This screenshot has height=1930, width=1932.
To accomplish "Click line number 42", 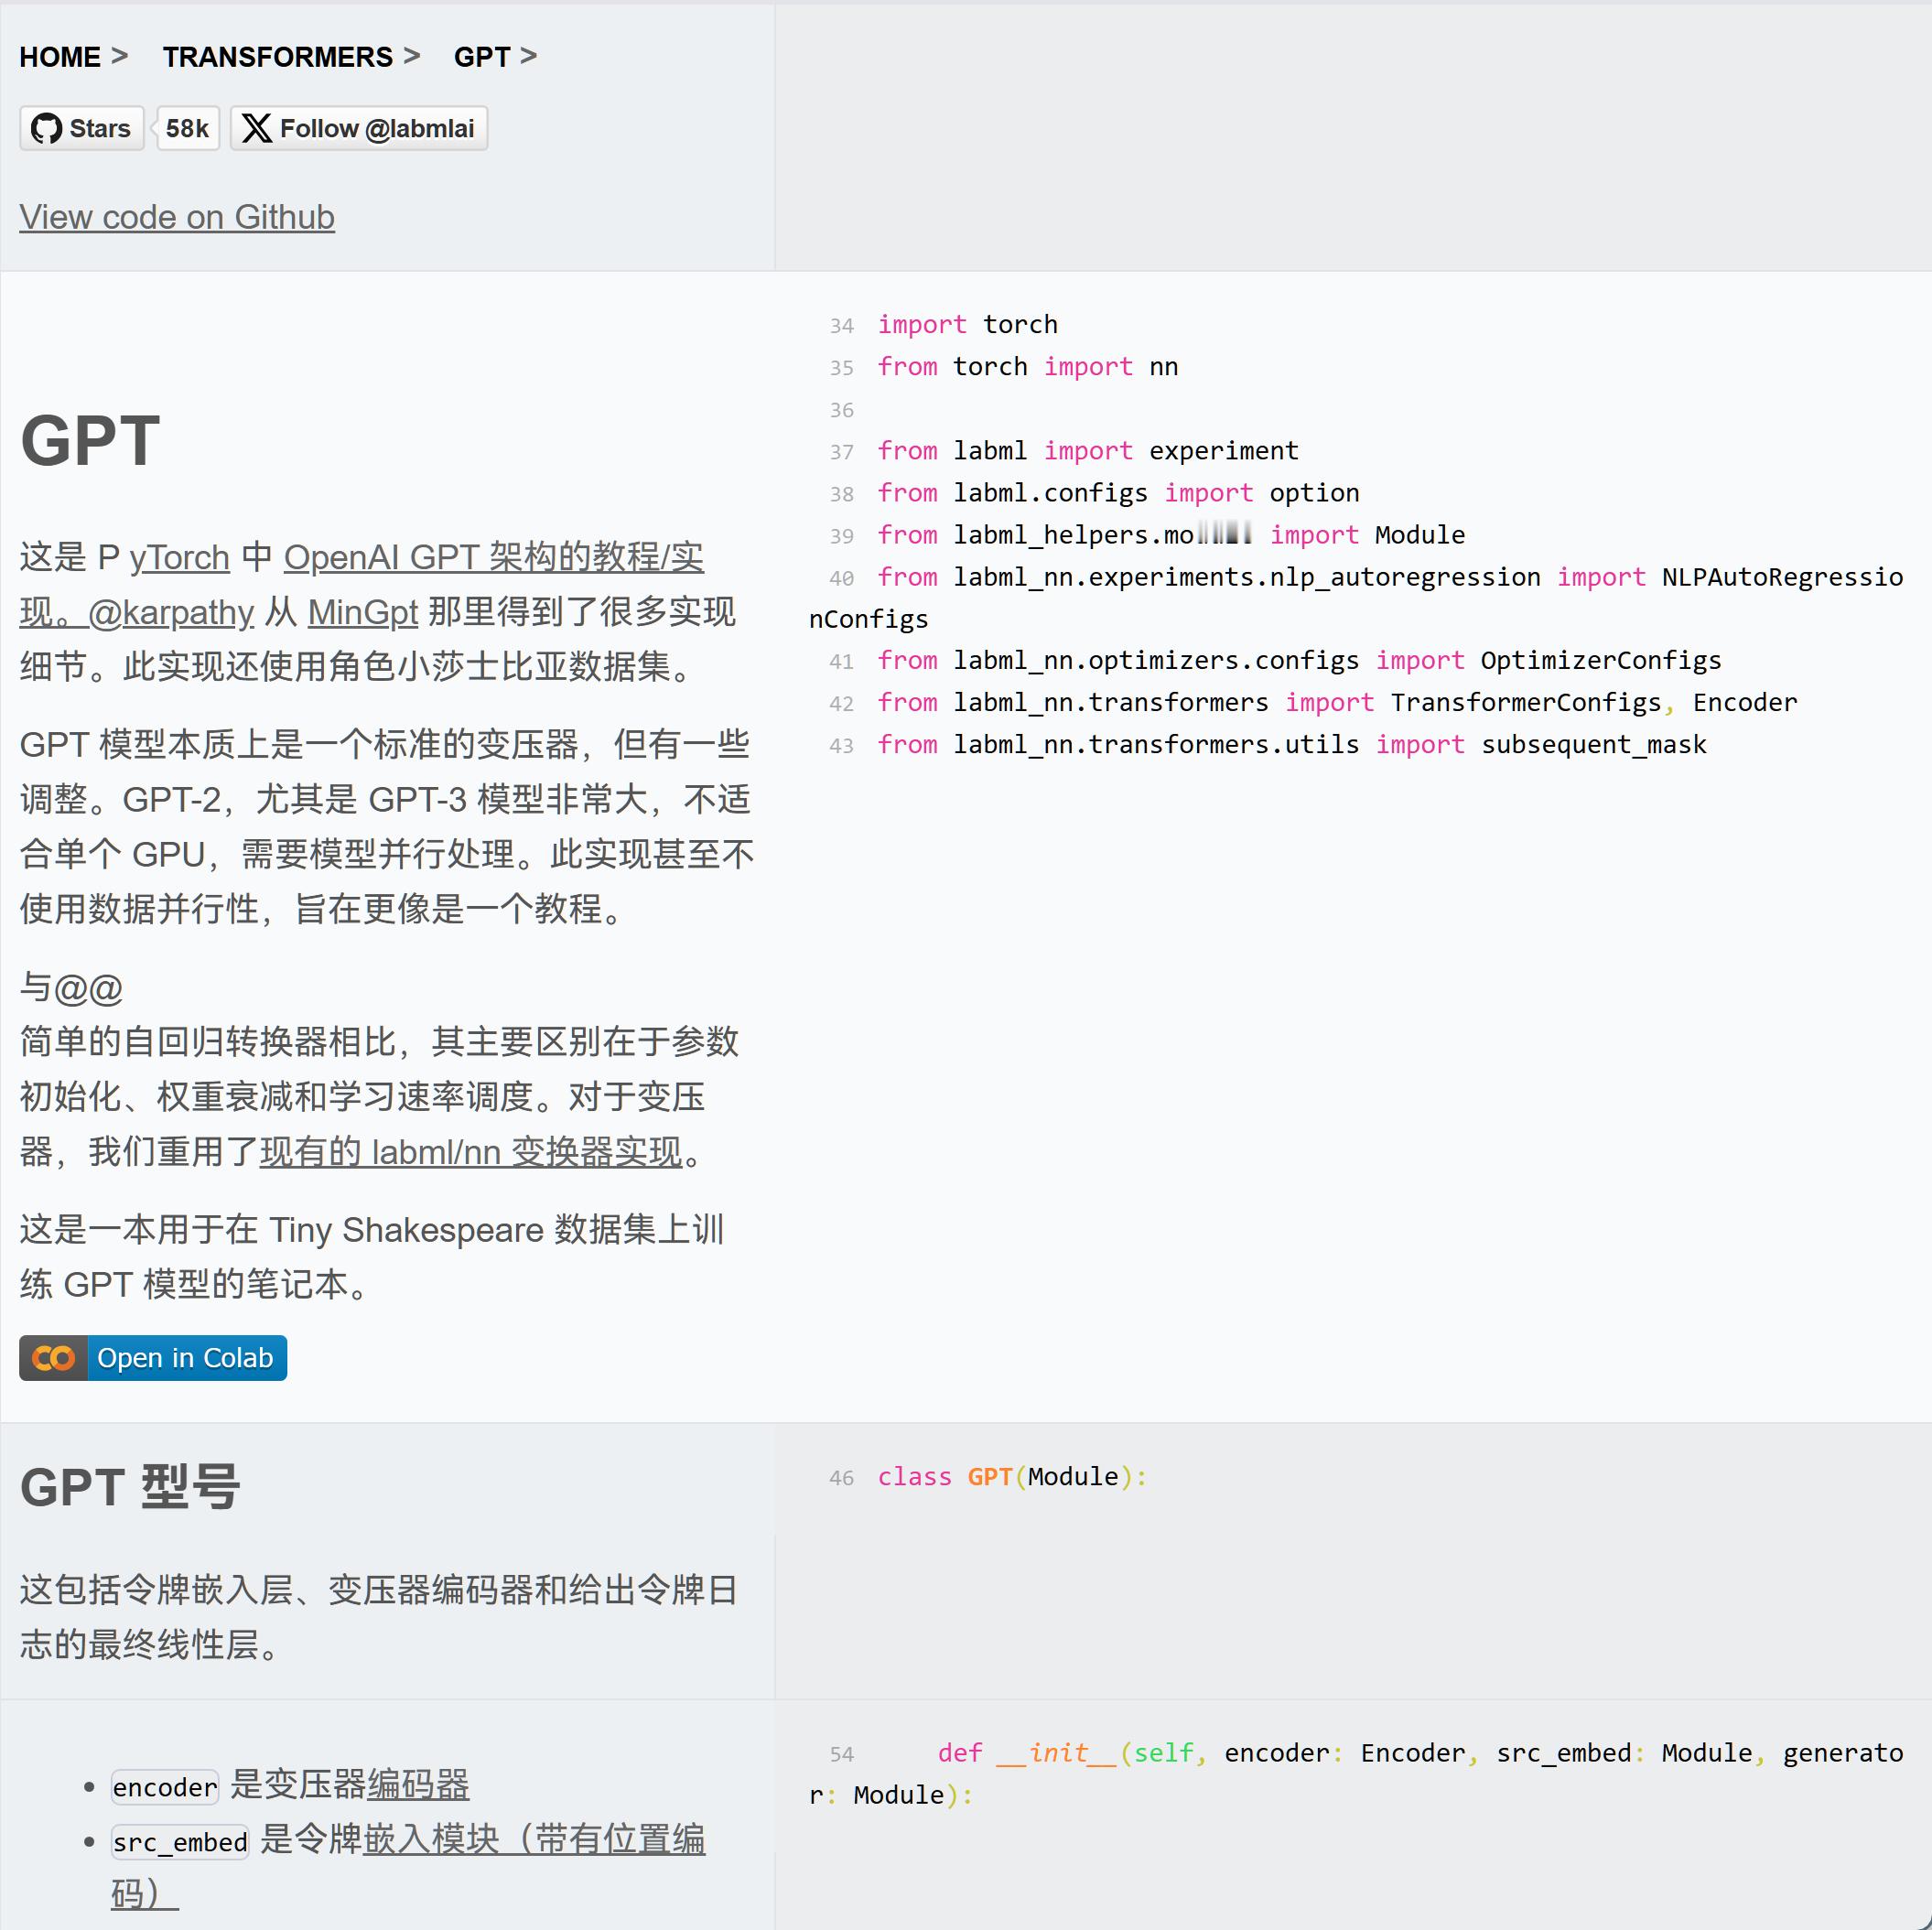I will [x=841, y=704].
